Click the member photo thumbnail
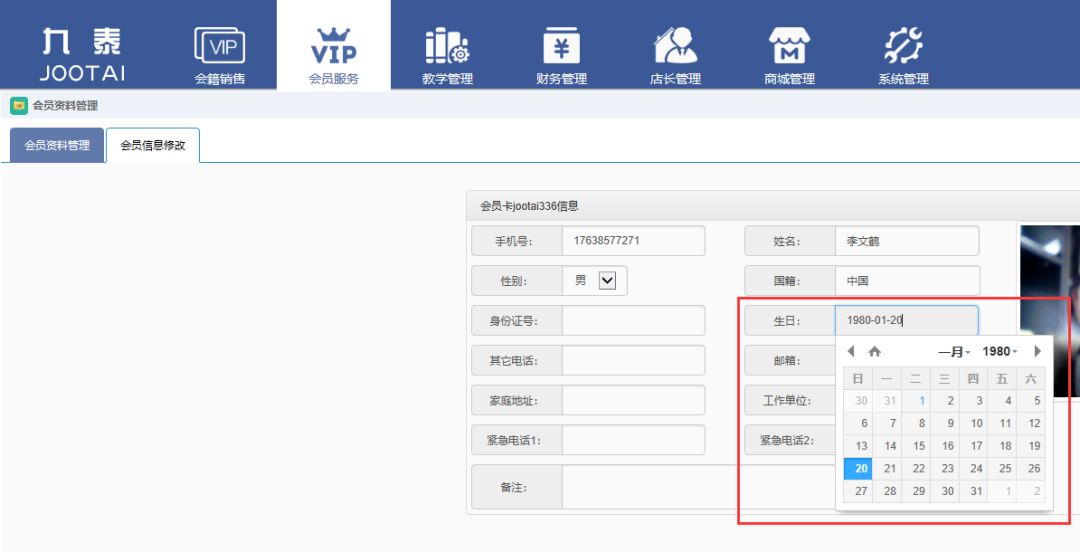1080x552 pixels. 1050,311
